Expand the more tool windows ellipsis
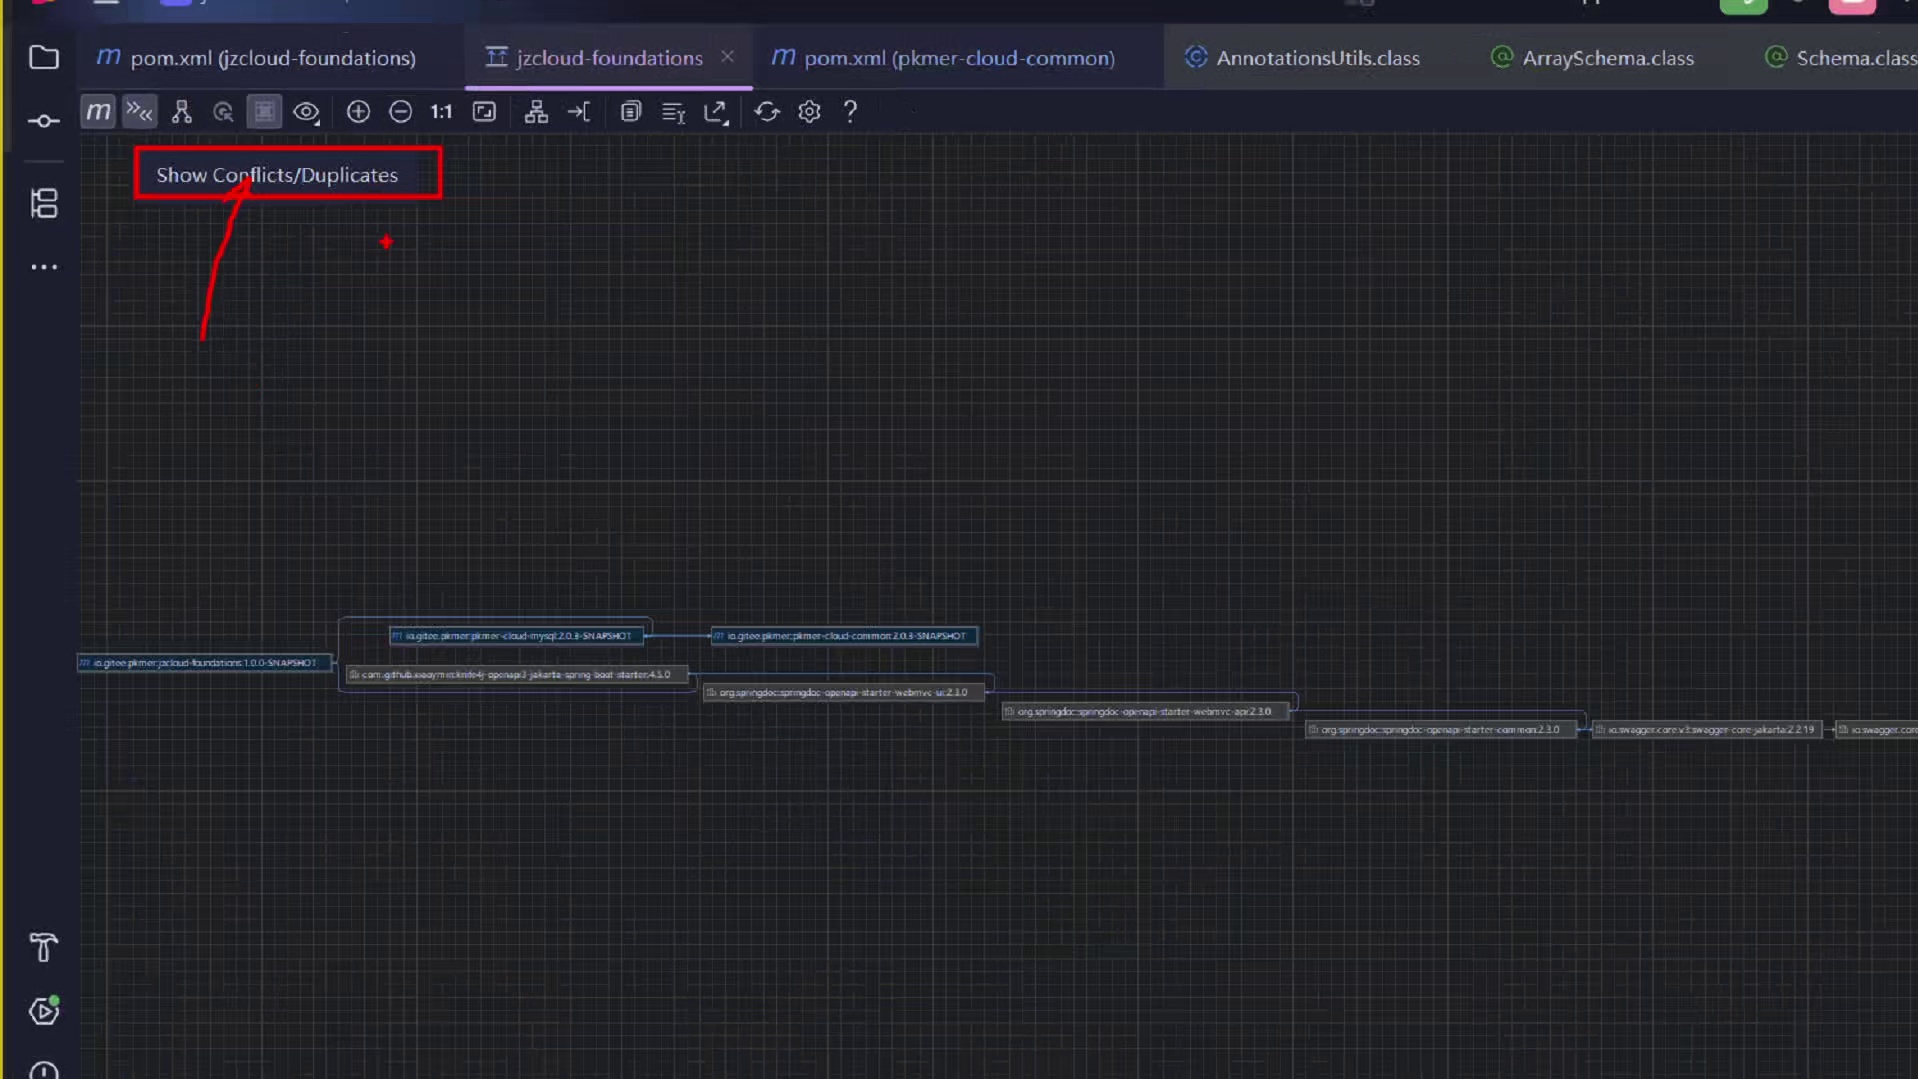The width and height of the screenshot is (1918, 1079). 44,267
